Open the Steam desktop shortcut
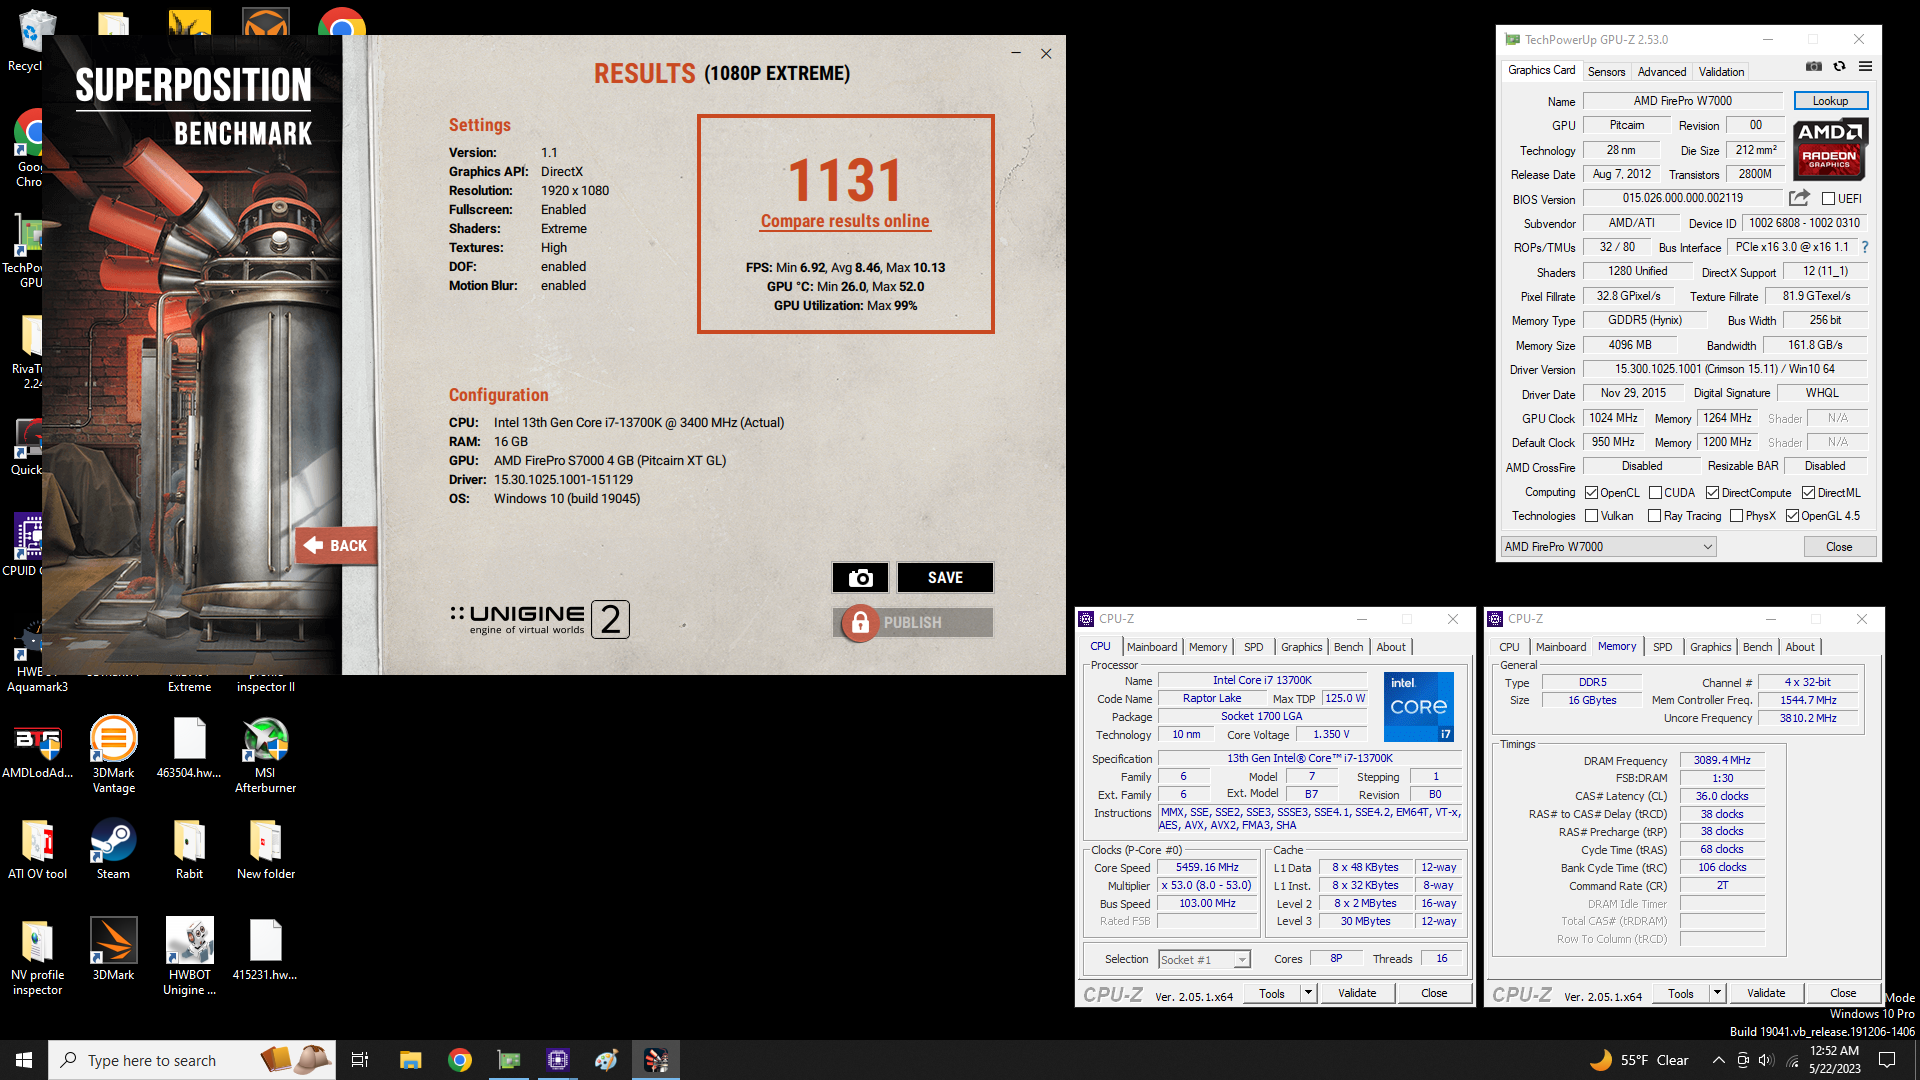 pyautogui.click(x=113, y=849)
